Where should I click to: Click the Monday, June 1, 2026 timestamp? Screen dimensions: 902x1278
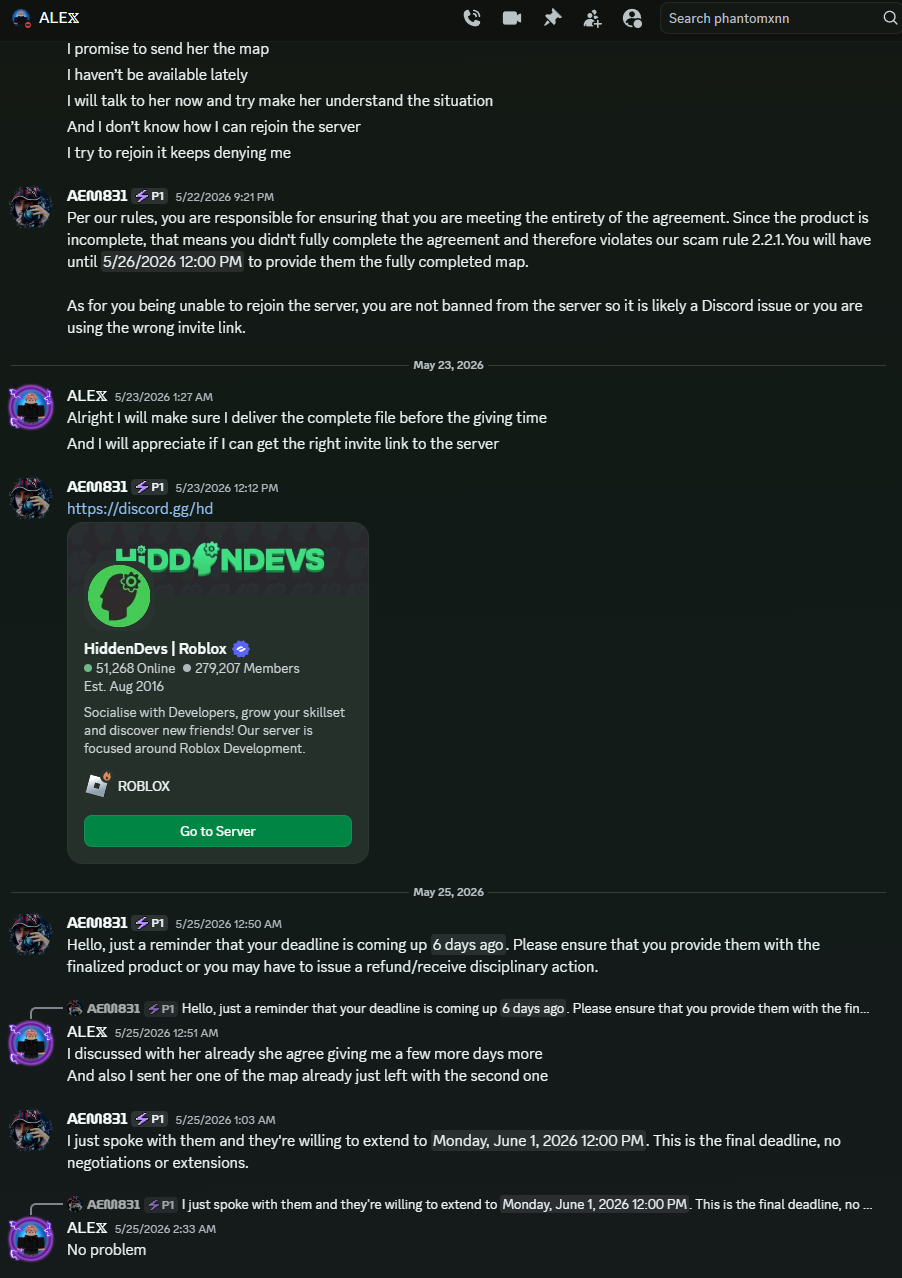539,1140
